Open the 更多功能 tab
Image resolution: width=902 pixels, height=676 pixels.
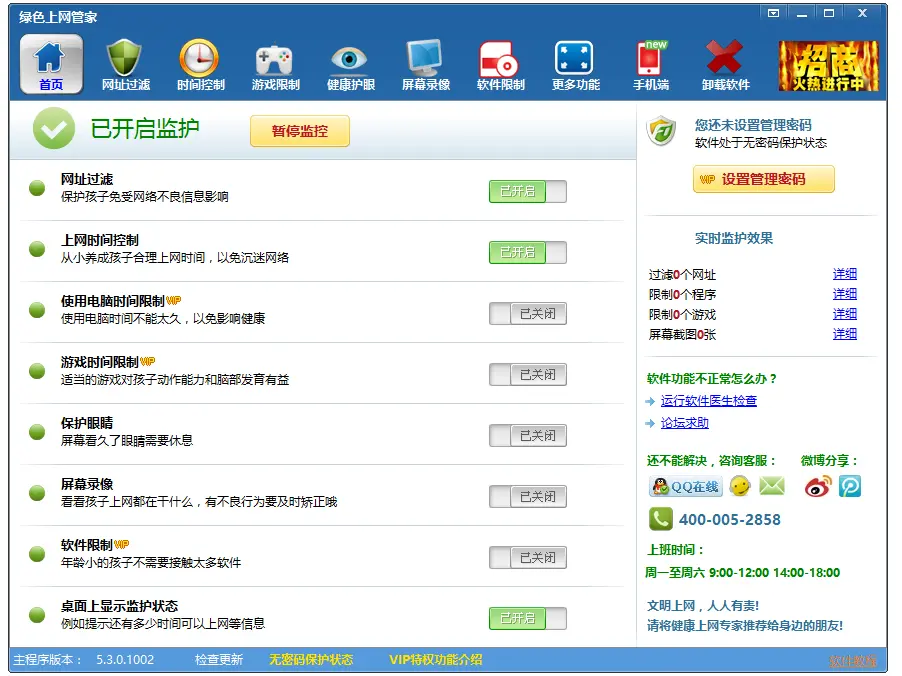[x=575, y=65]
